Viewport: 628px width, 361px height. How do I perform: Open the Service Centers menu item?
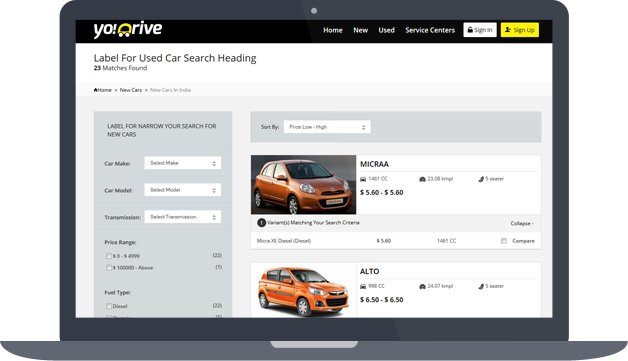pos(430,30)
